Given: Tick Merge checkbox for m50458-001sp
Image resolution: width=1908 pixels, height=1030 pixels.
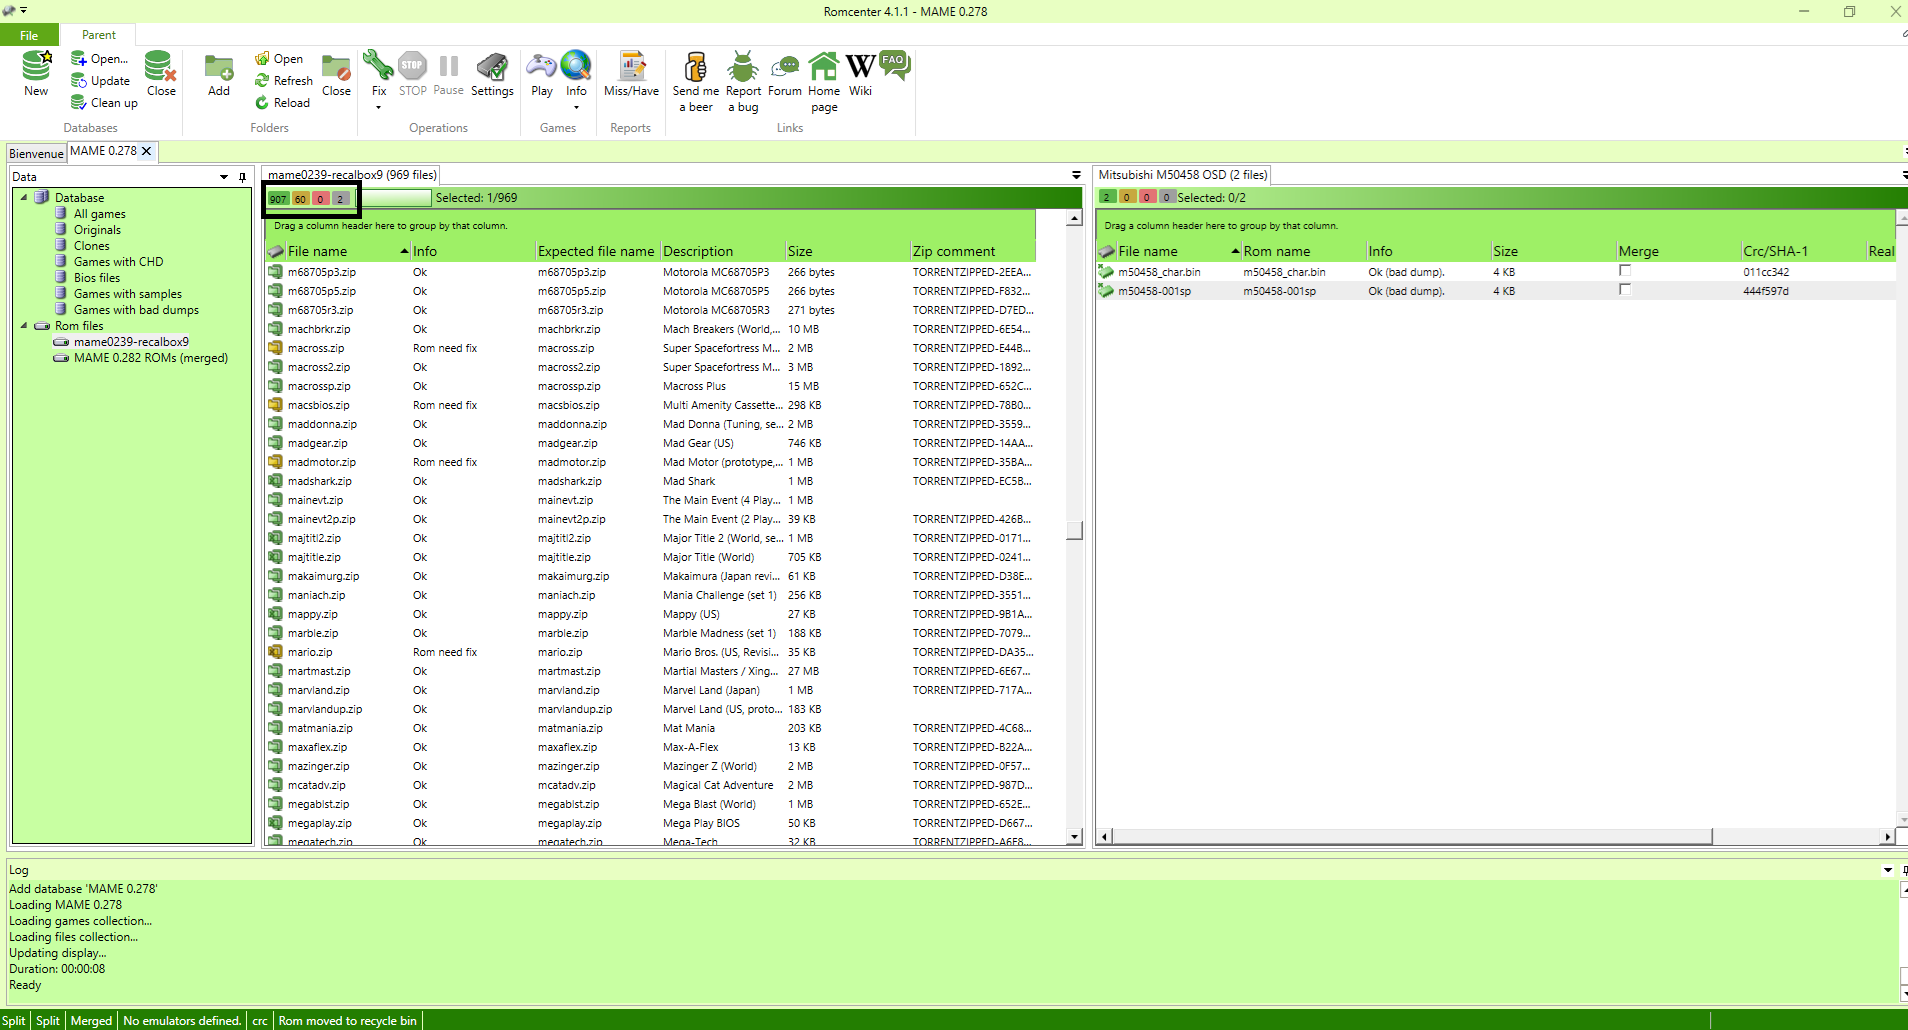Looking at the screenshot, I should point(1625,290).
